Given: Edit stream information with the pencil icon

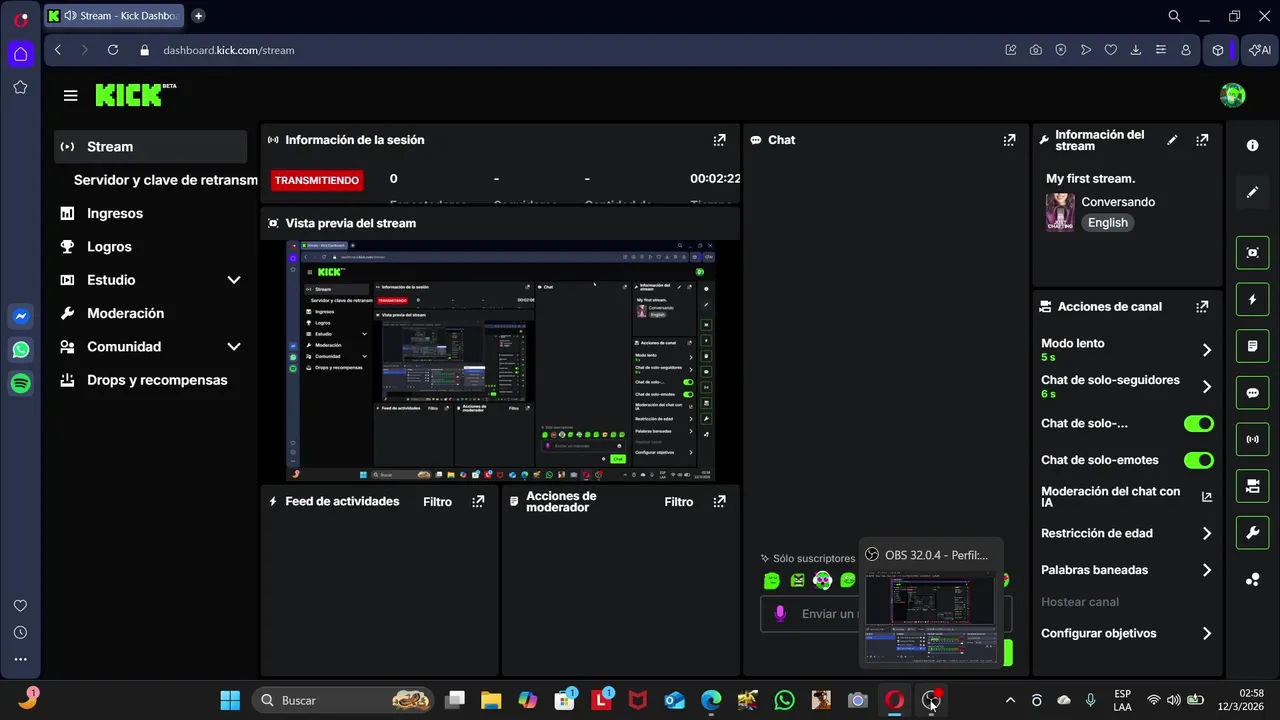Looking at the screenshot, I should [x=1172, y=140].
